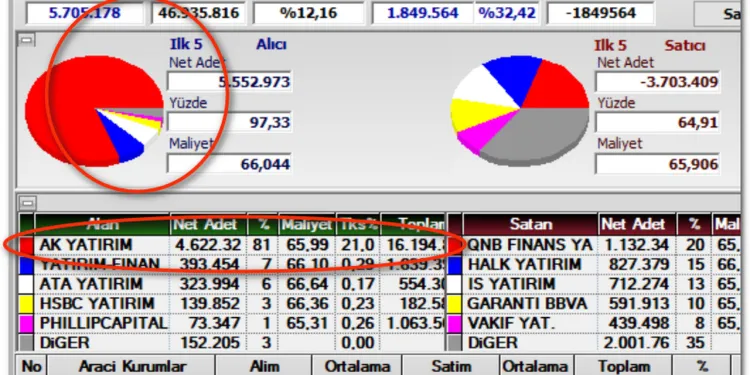Click the magenta swatch beside VAKIF YAT.
The image size is (750, 375).
(x=454, y=323)
